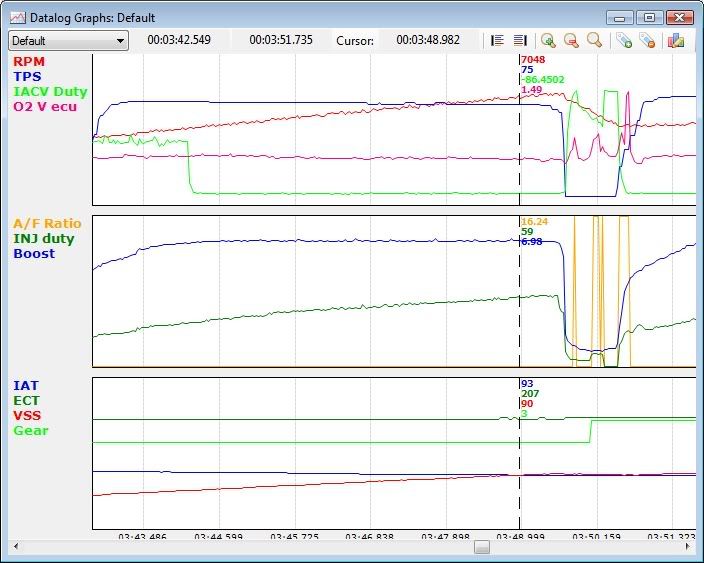The height and width of the screenshot is (563, 704).
Task: Click the horizontal scrollbar thumb
Action: click(482, 547)
